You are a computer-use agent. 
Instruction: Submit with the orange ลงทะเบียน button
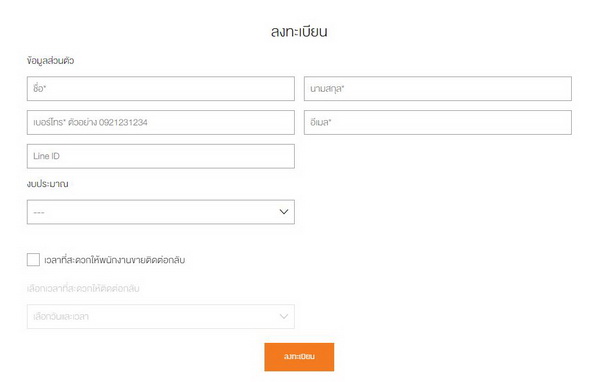[299, 357]
